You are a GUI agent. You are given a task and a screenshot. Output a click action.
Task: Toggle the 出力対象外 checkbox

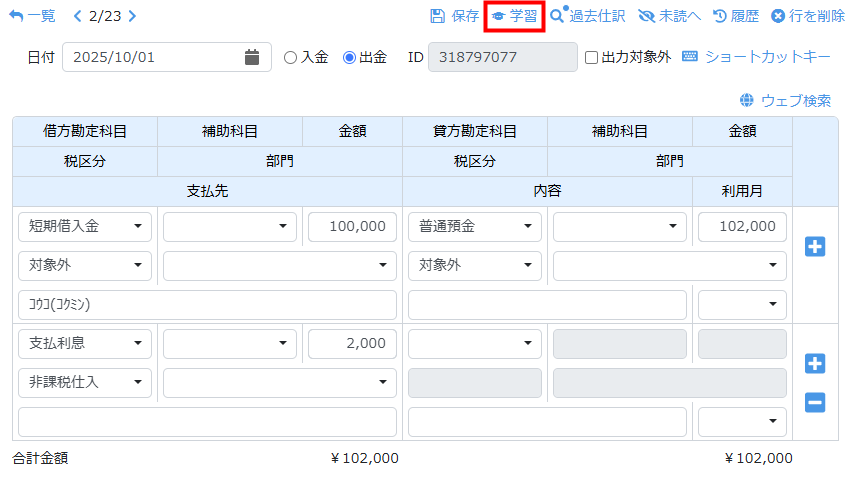click(x=591, y=58)
